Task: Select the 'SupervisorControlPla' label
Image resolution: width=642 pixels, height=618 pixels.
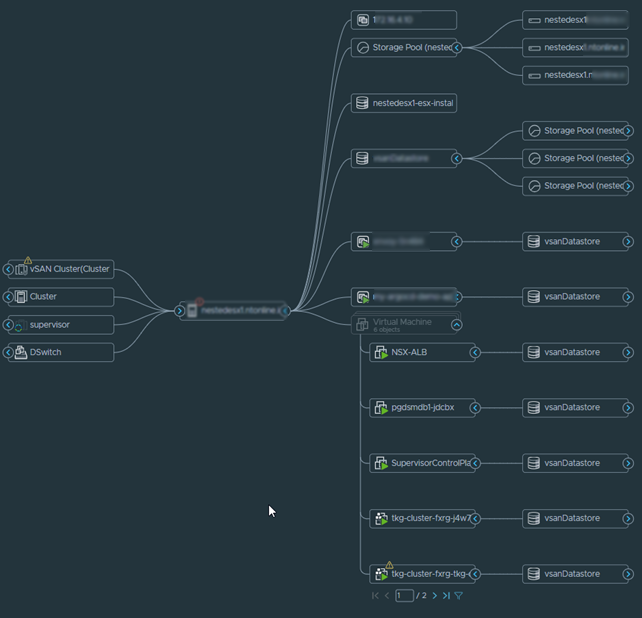Action: tap(431, 463)
